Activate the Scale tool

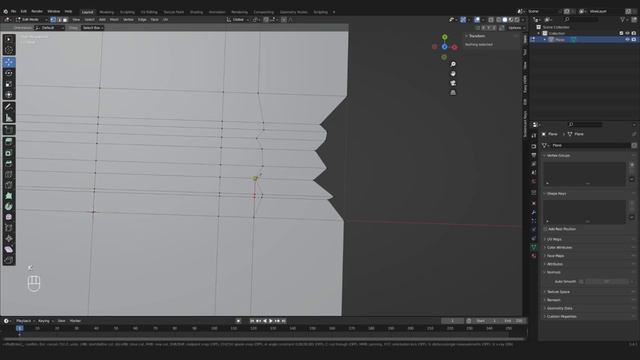[9, 84]
